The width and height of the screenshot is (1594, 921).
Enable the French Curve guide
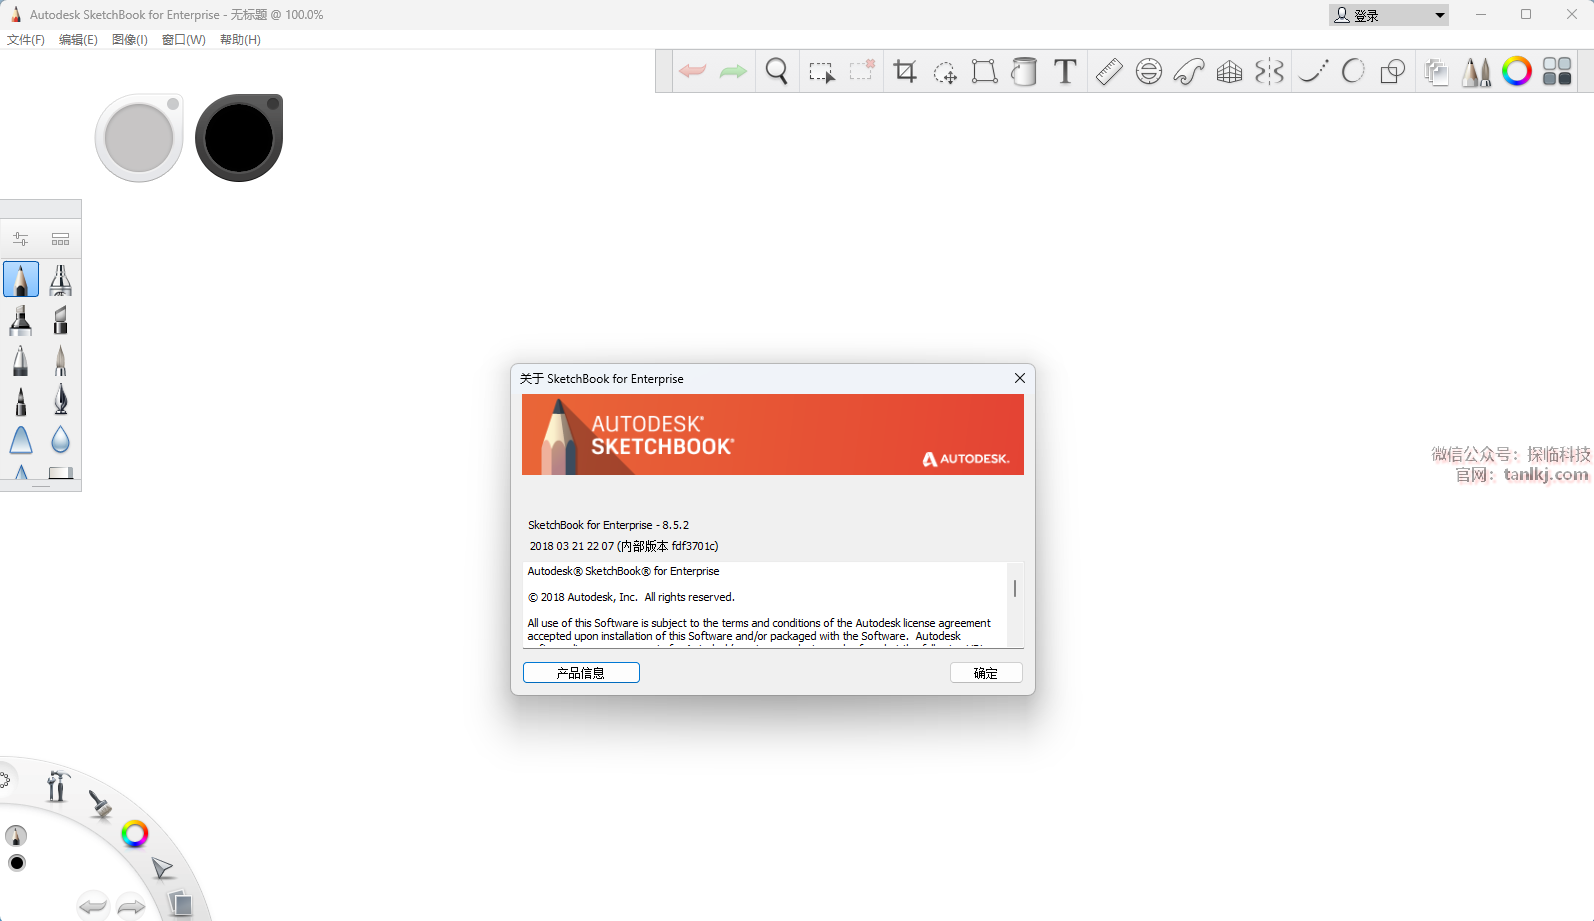pyautogui.click(x=1189, y=71)
